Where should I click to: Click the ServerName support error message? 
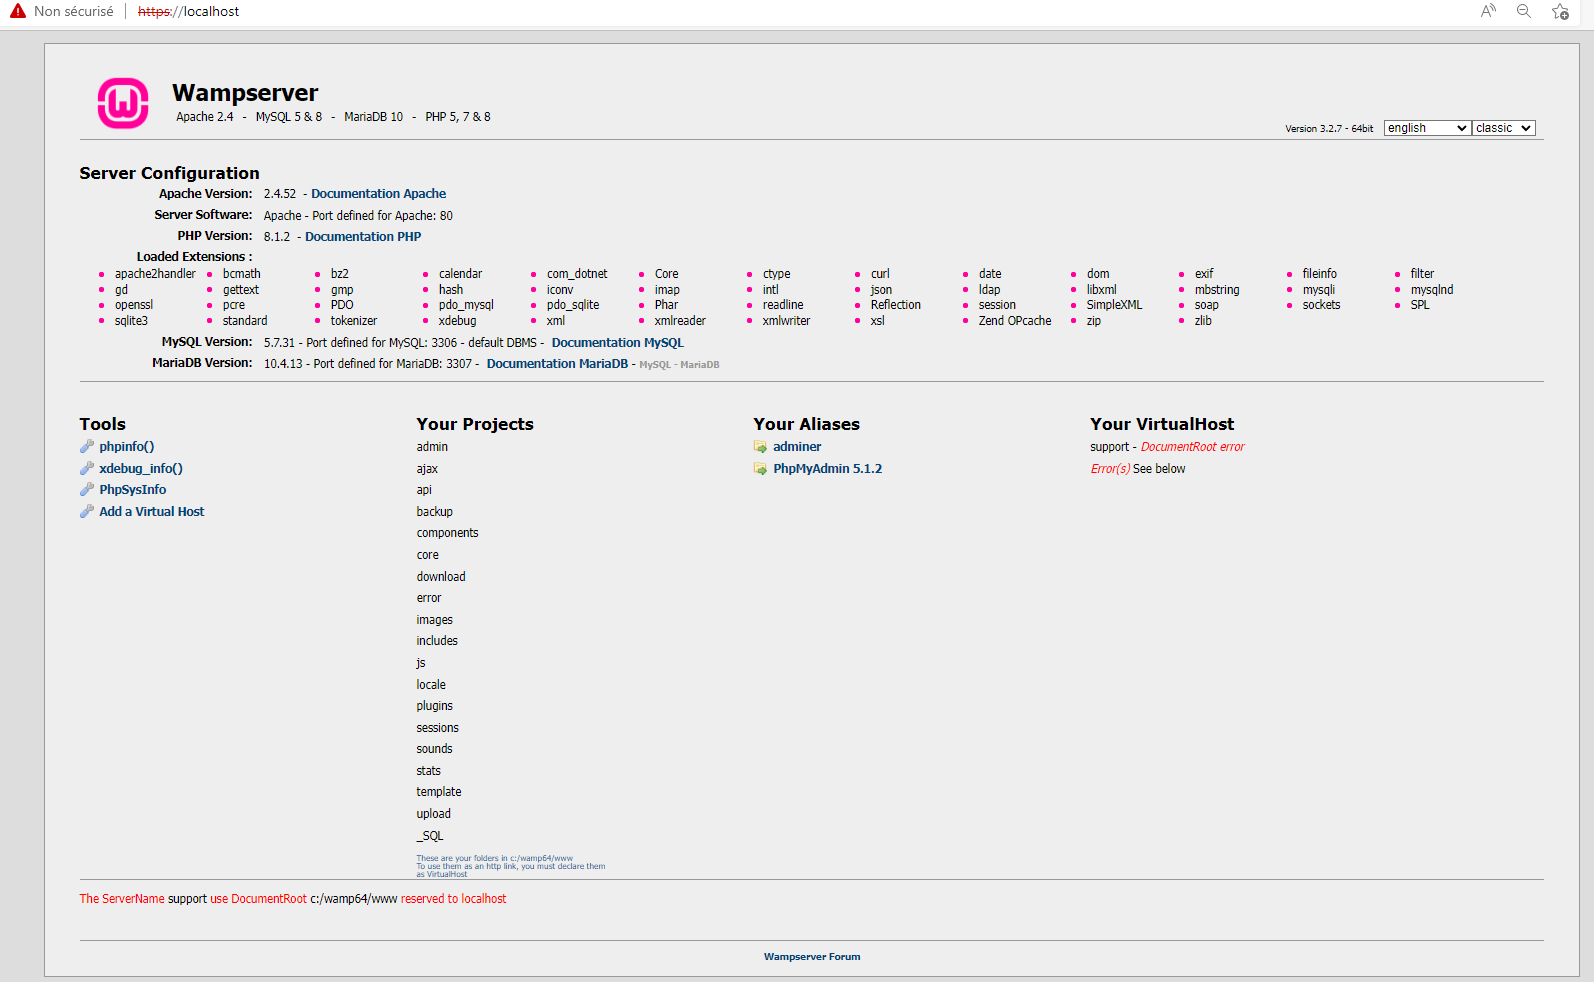293,899
